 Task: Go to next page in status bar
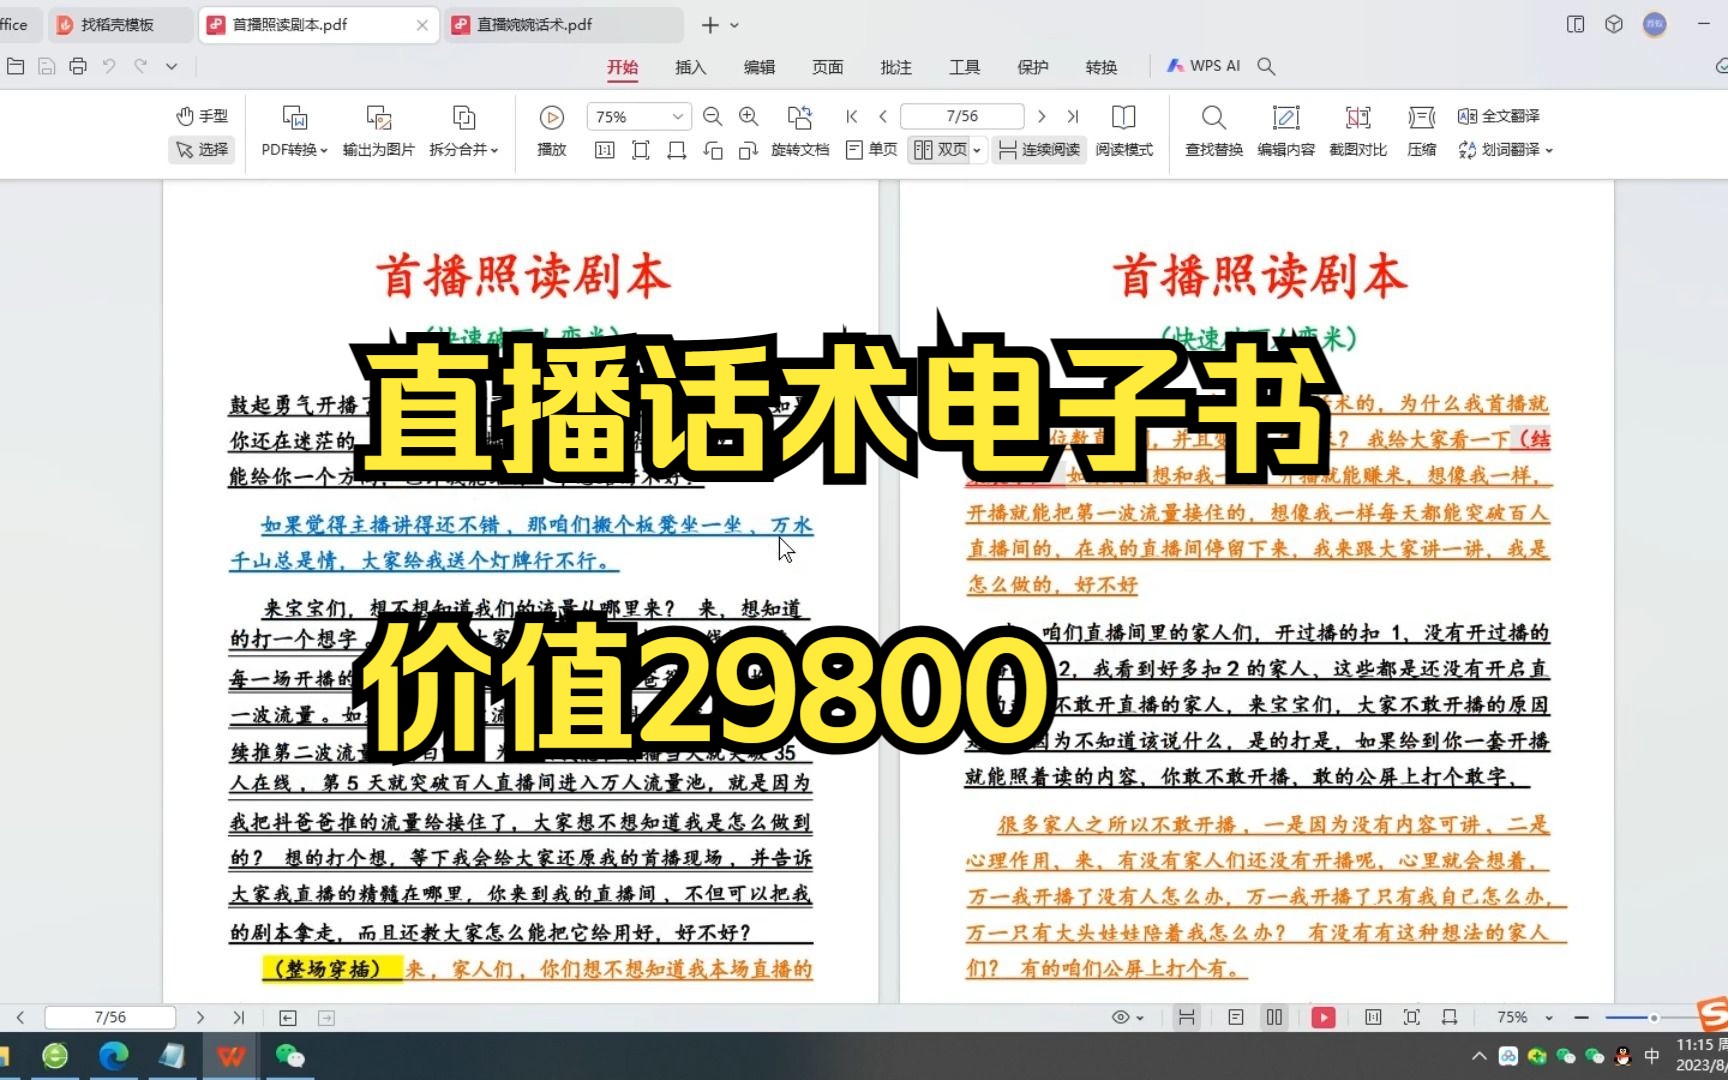pyautogui.click(x=200, y=1017)
